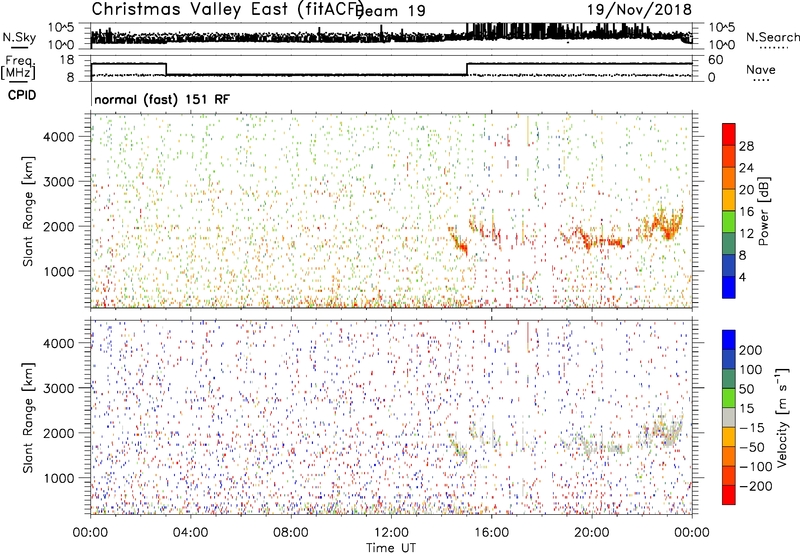The height and width of the screenshot is (554, 800).
Task: Click the blue bottom segment of the power colorbar
Action: pos(729,287)
